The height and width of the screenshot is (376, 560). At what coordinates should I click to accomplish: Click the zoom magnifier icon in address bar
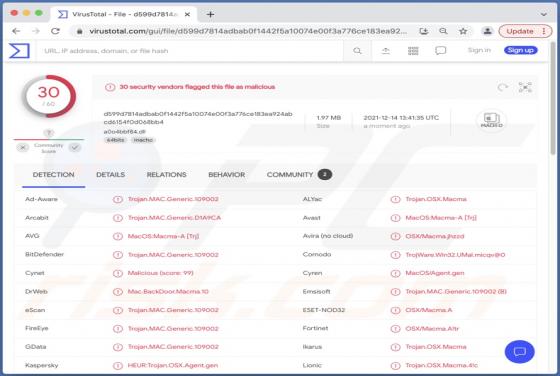point(443,31)
